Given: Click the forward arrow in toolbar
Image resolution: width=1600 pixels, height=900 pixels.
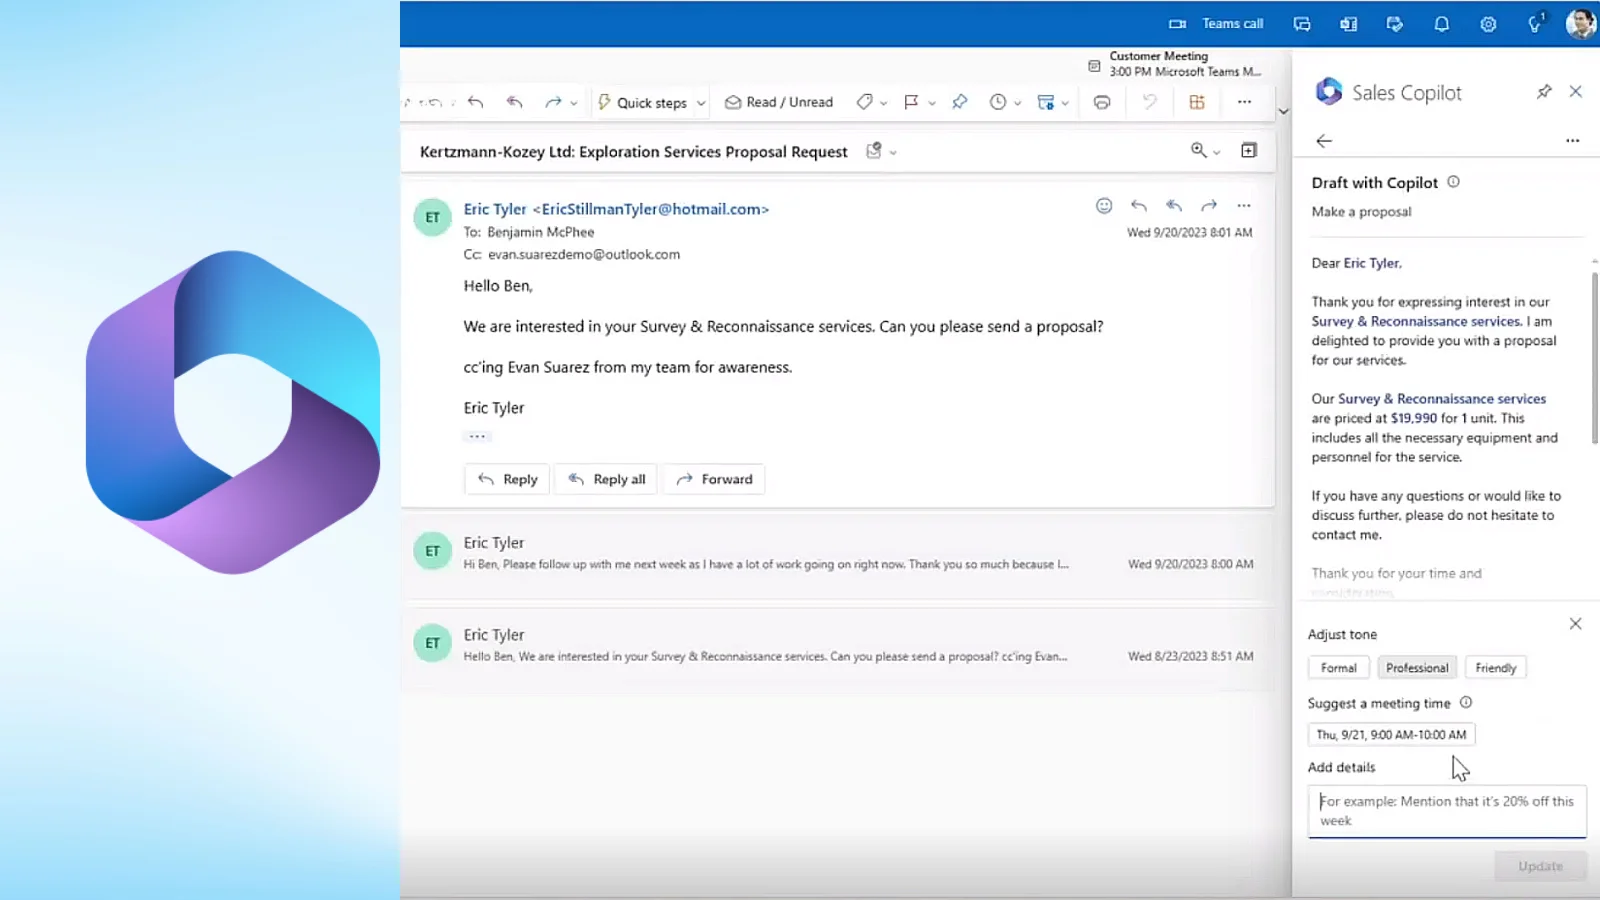Looking at the screenshot, I should 553,102.
